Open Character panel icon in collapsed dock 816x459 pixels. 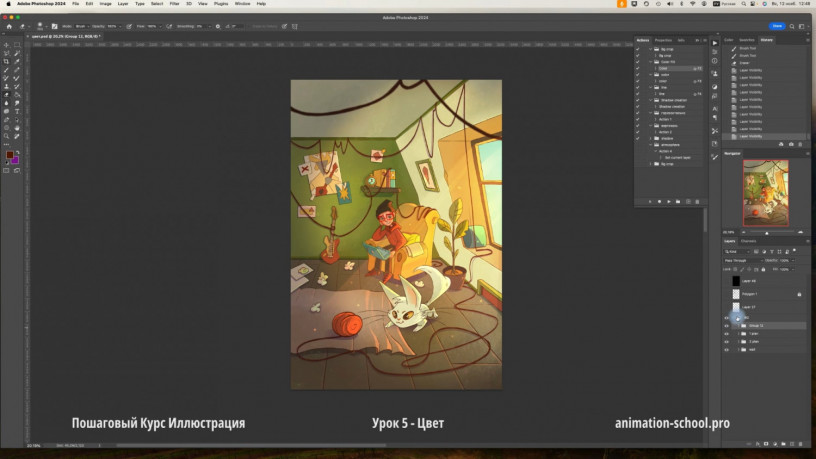[x=715, y=109]
